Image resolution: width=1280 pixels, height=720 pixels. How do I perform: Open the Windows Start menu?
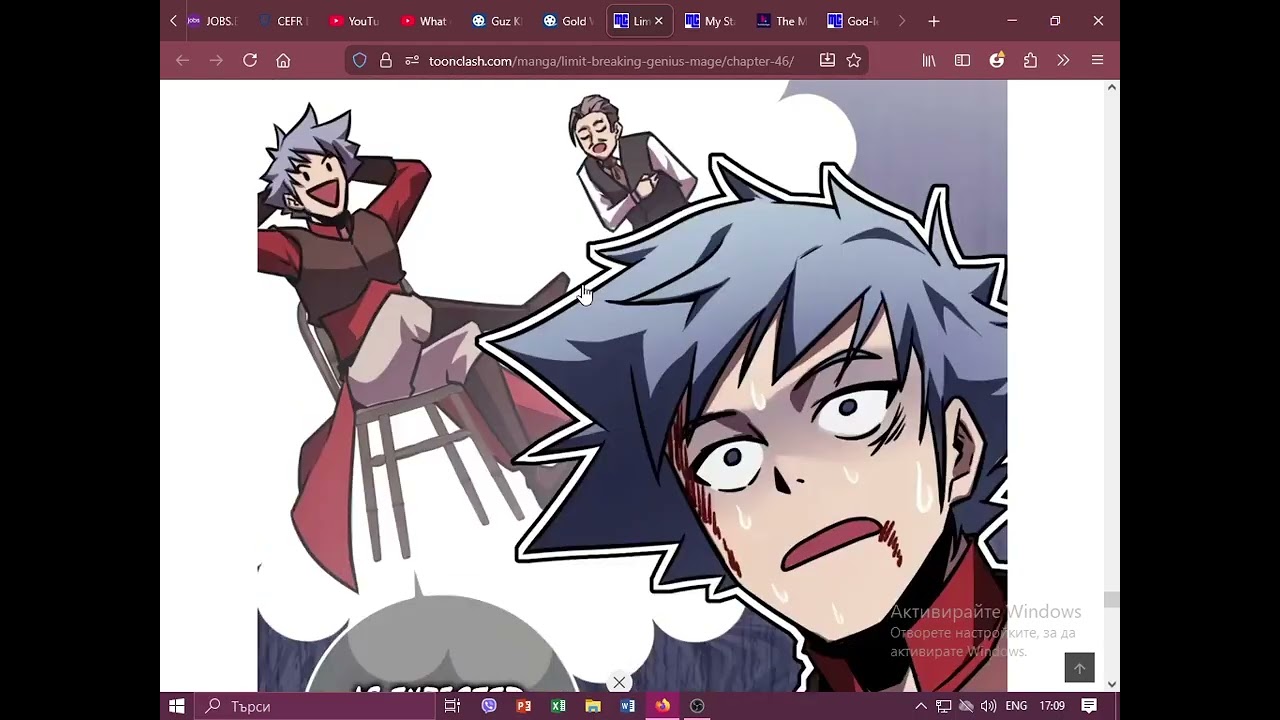pos(177,706)
